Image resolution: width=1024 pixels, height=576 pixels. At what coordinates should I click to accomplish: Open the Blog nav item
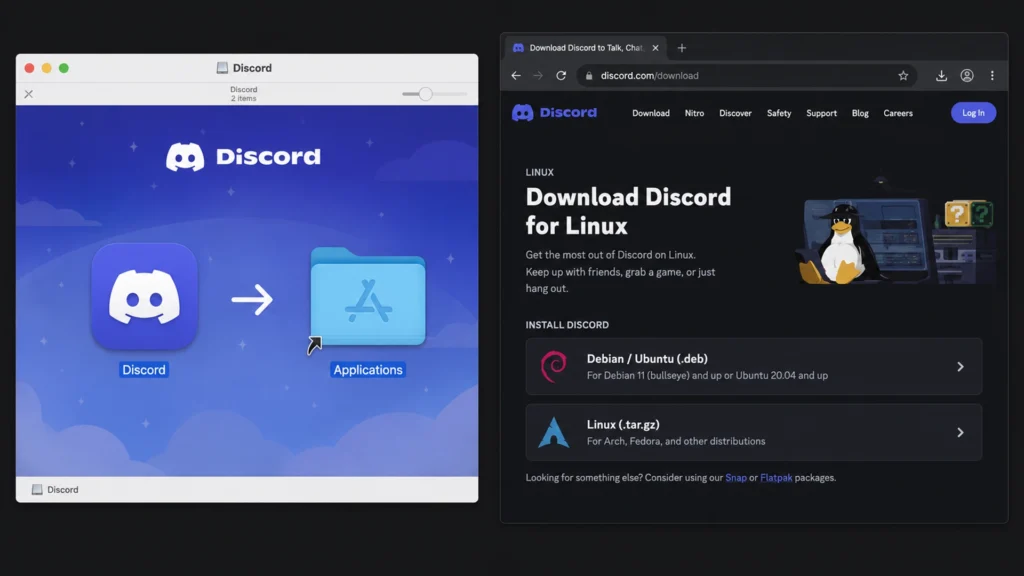pos(860,113)
